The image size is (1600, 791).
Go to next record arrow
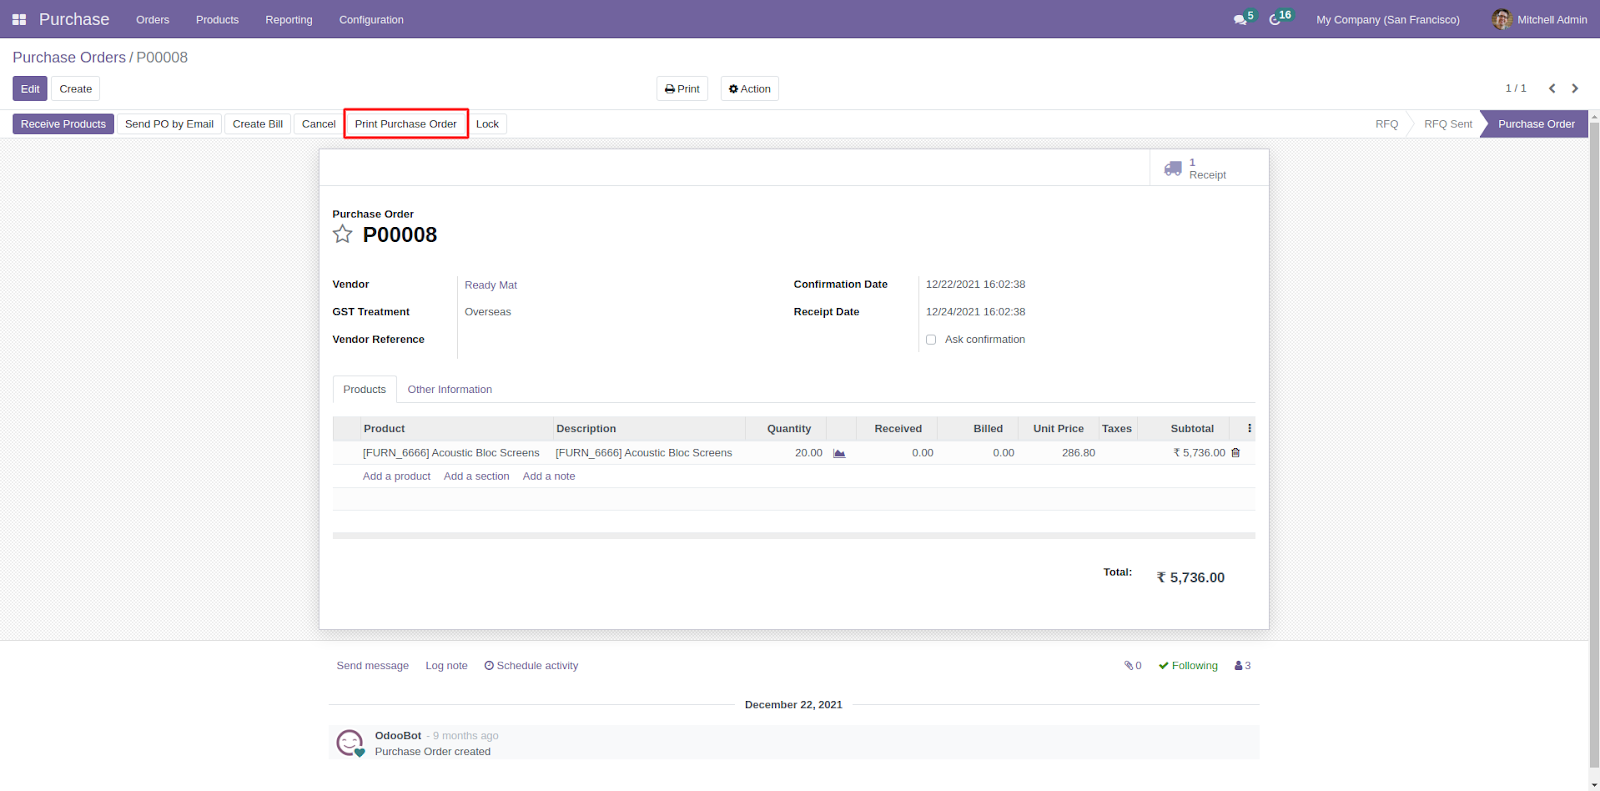click(1575, 89)
